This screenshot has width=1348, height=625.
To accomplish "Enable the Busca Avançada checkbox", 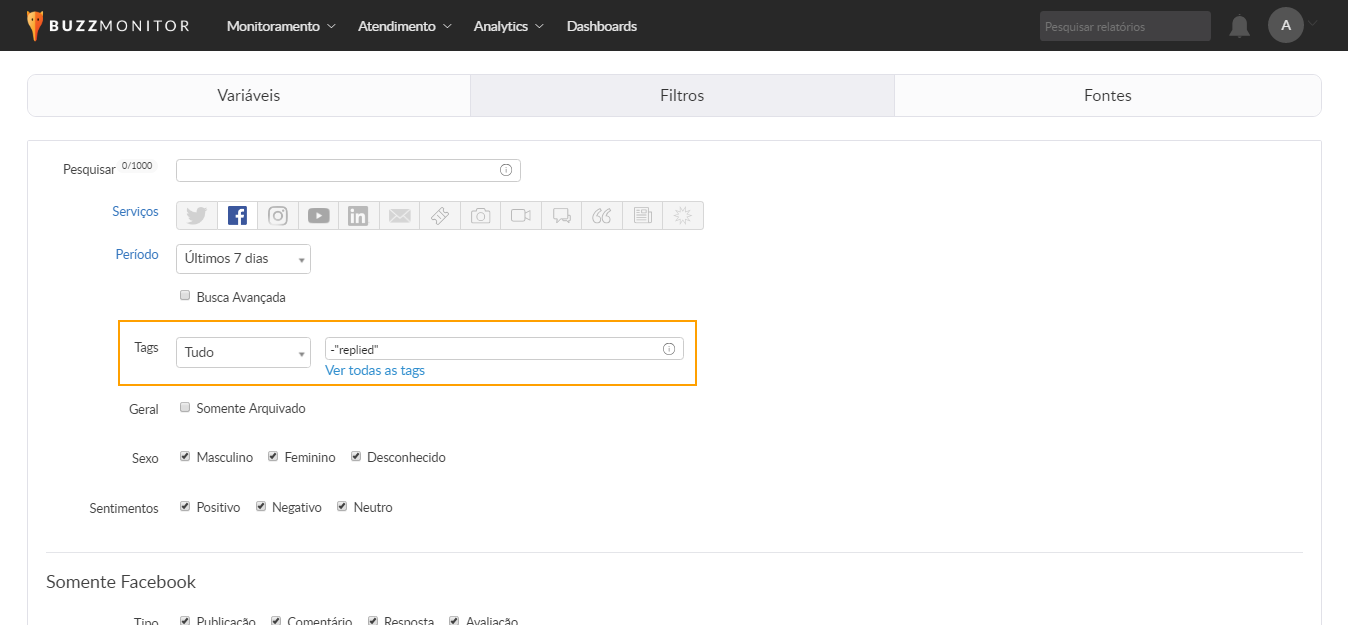I will click(x=185, y=296).
